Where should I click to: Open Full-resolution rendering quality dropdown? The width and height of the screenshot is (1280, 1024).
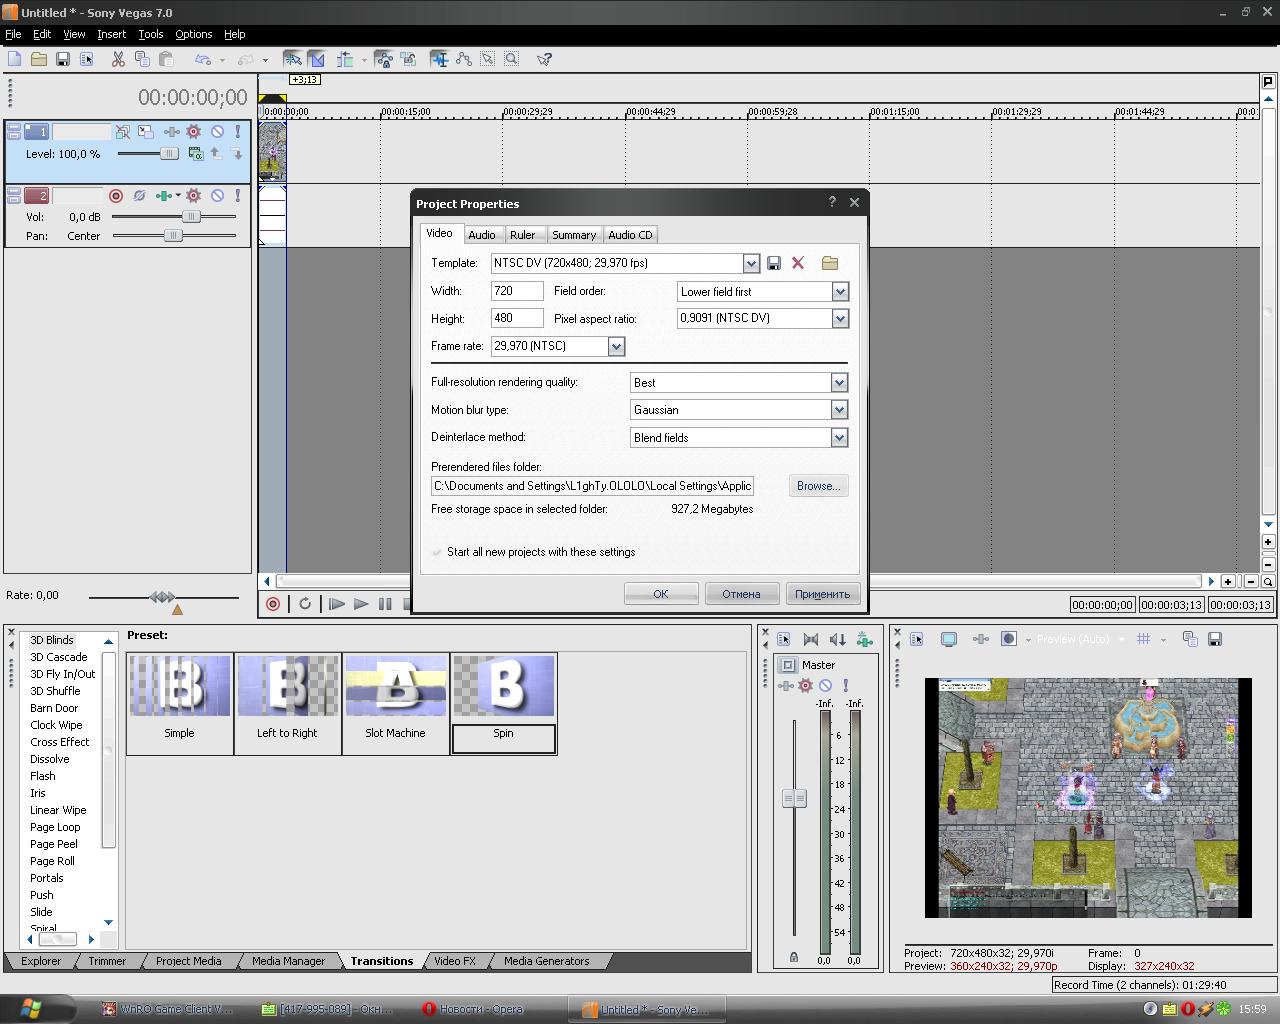[x=839, y=382]
